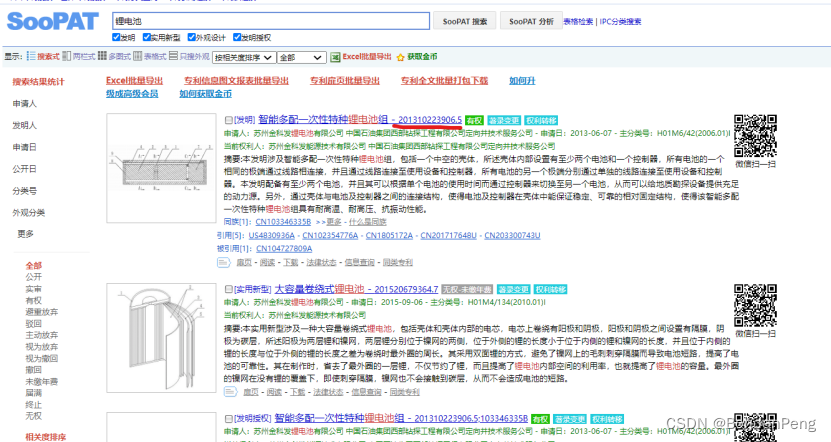Image resolution: width=831 pixels, height=442 pixels.
Task: Click the SooPAT logo
Action: (x=52, y=22)
